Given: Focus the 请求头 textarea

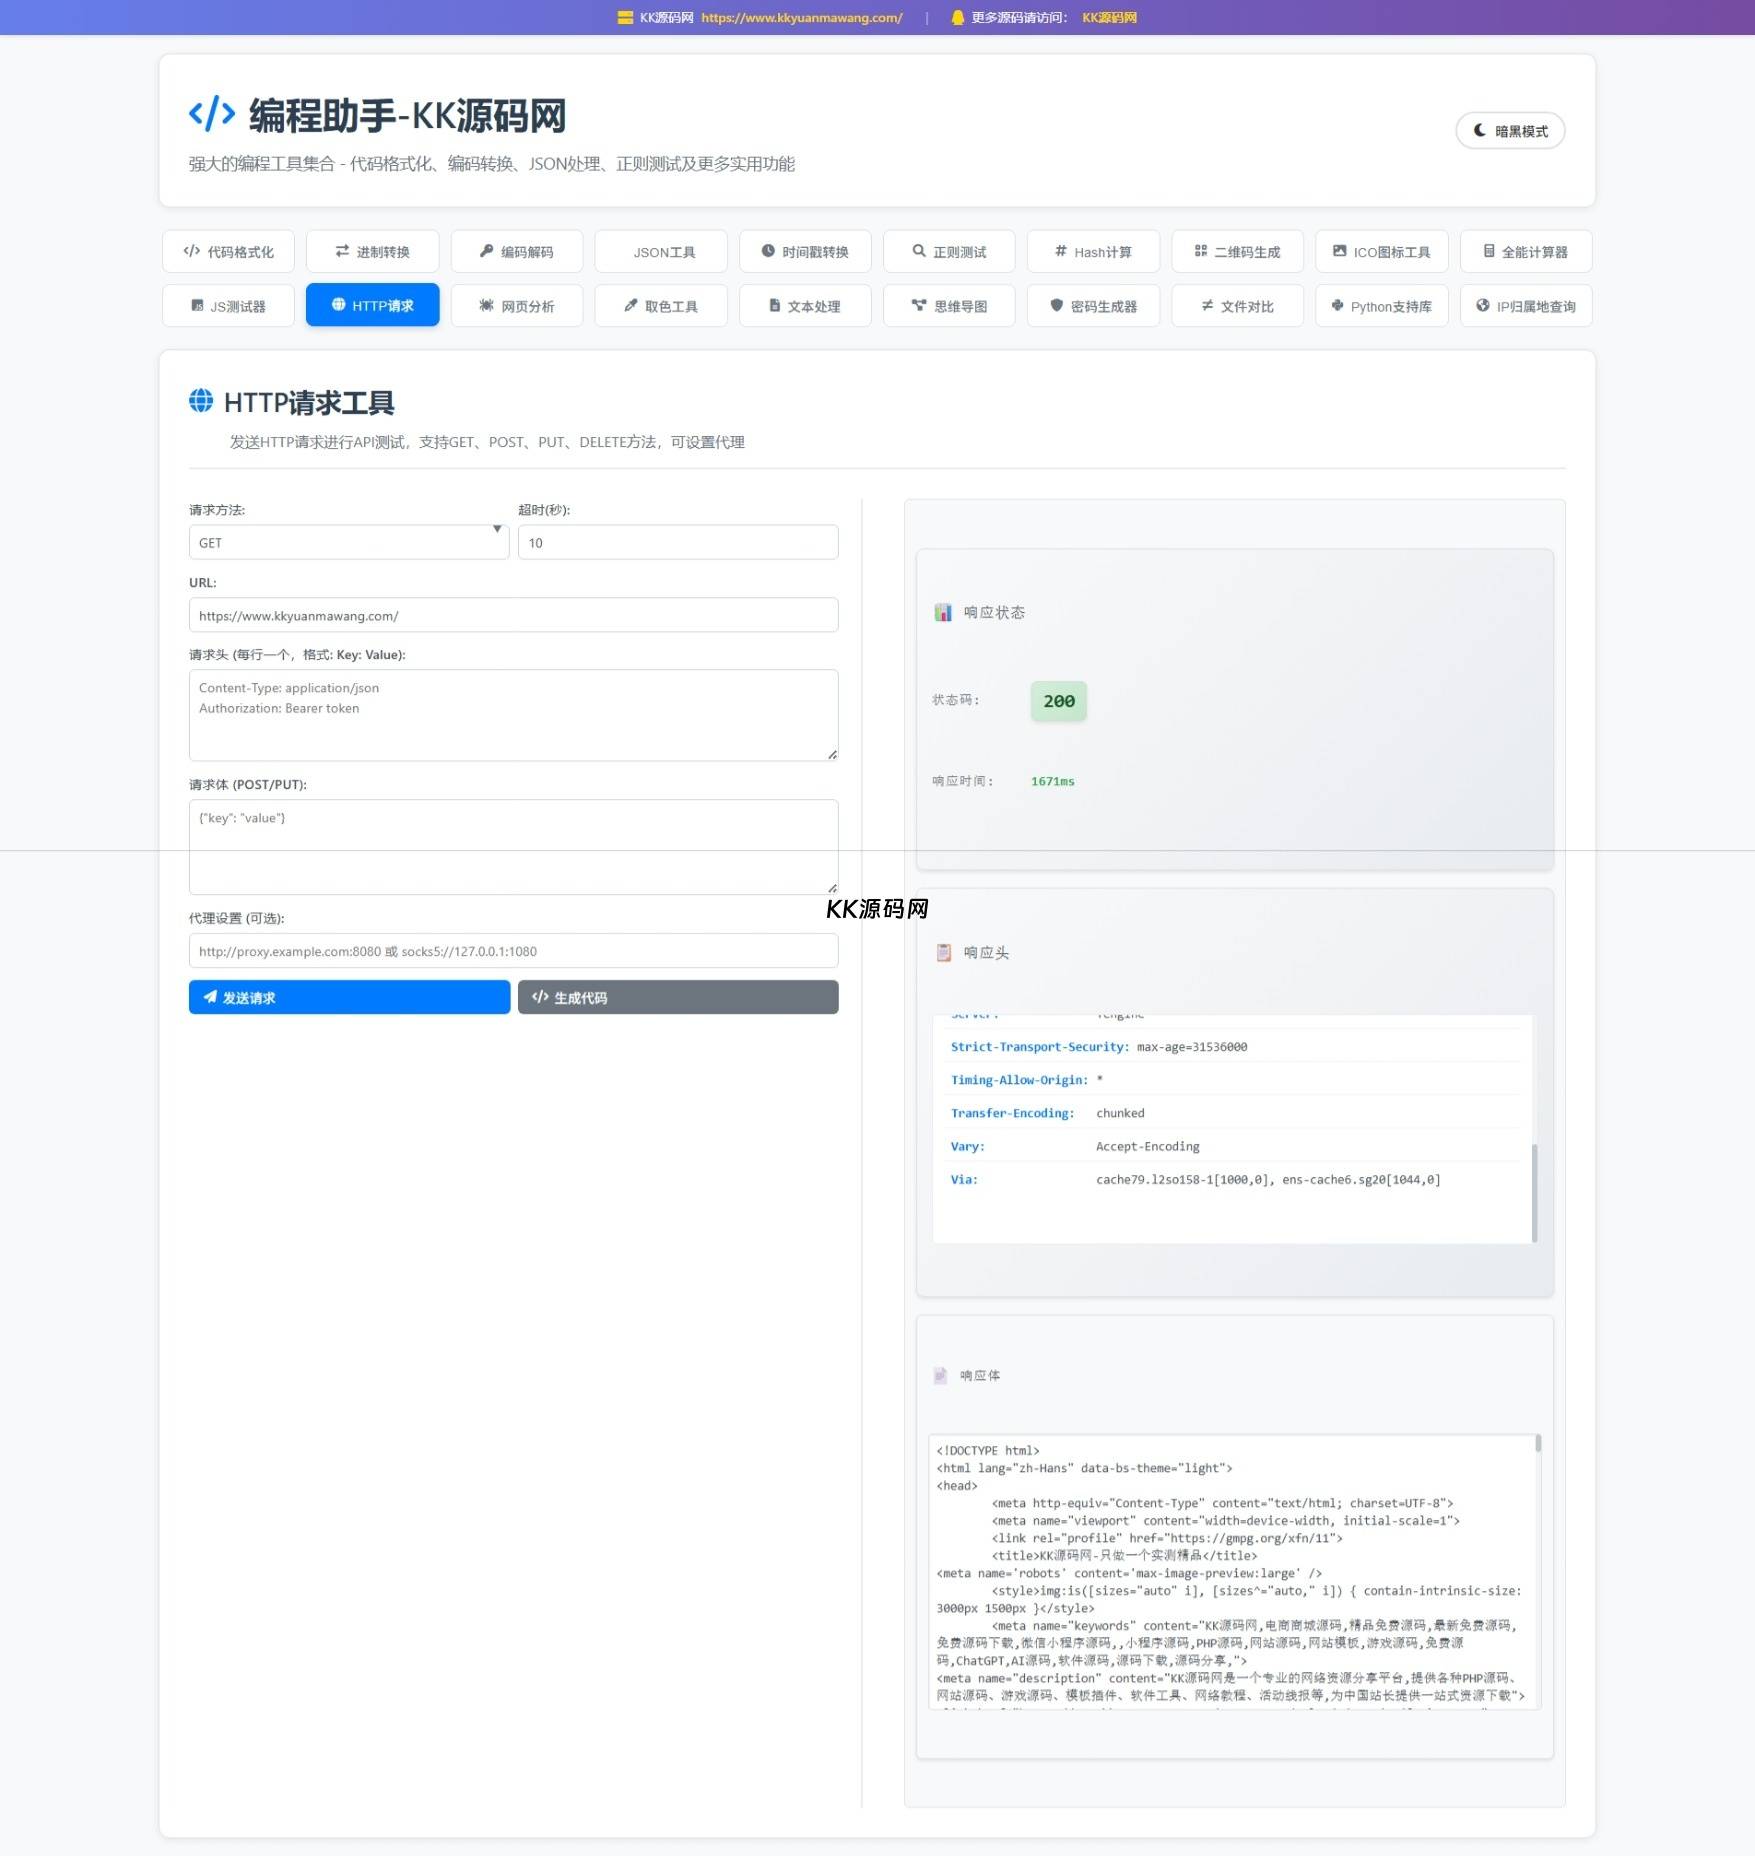Looking at the screenshot, I should [x=513, y=715].
